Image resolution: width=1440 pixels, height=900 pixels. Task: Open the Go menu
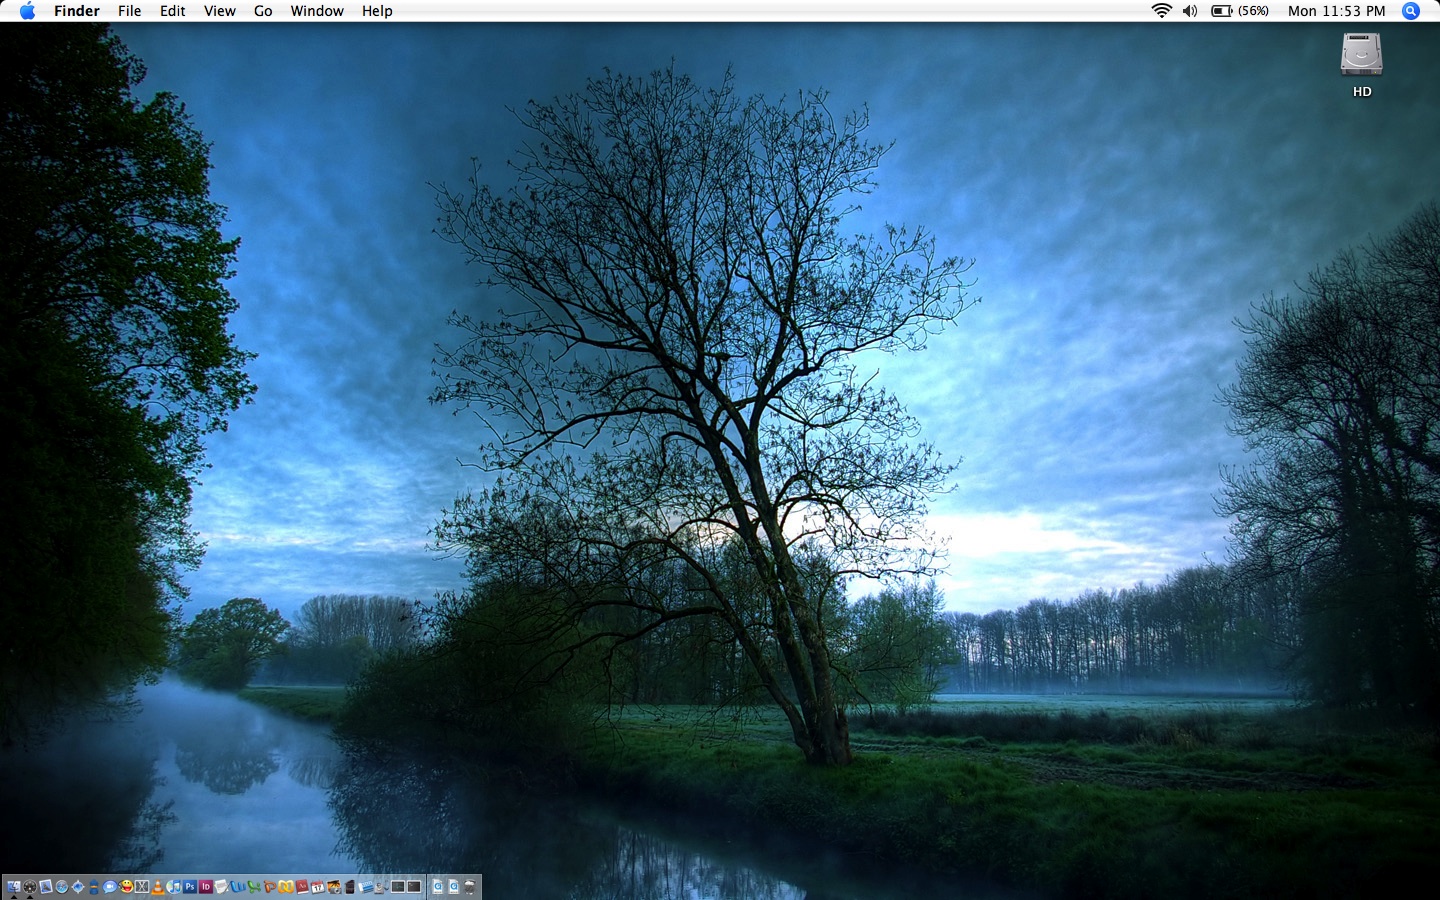click(x=263, y=11)
